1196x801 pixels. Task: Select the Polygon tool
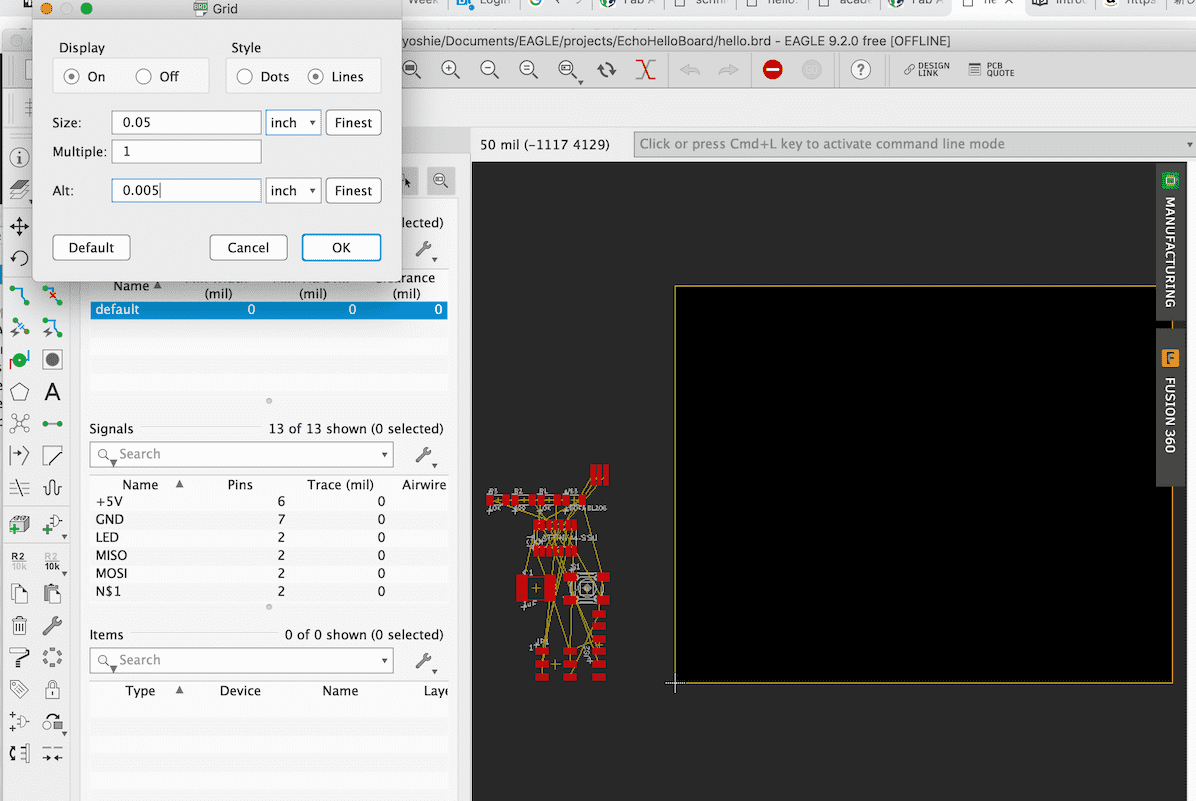click(x=20, y=392)
